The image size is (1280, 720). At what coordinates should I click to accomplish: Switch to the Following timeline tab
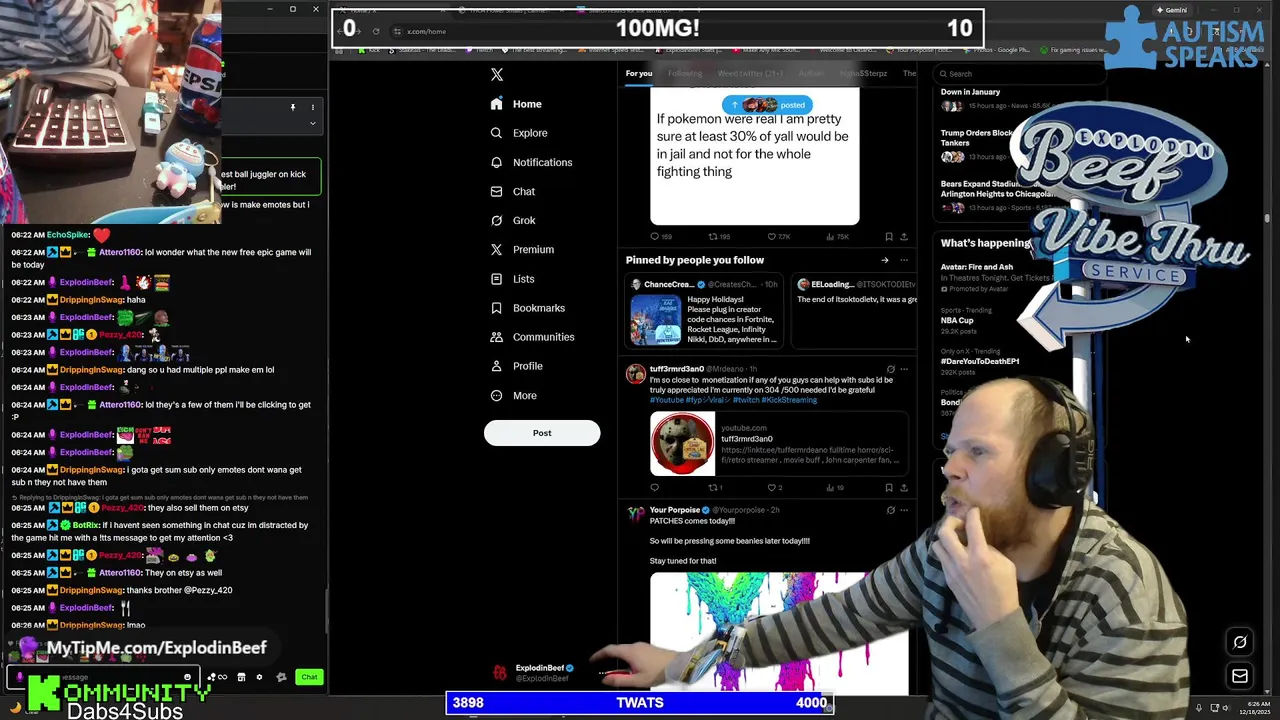point(685,73)
